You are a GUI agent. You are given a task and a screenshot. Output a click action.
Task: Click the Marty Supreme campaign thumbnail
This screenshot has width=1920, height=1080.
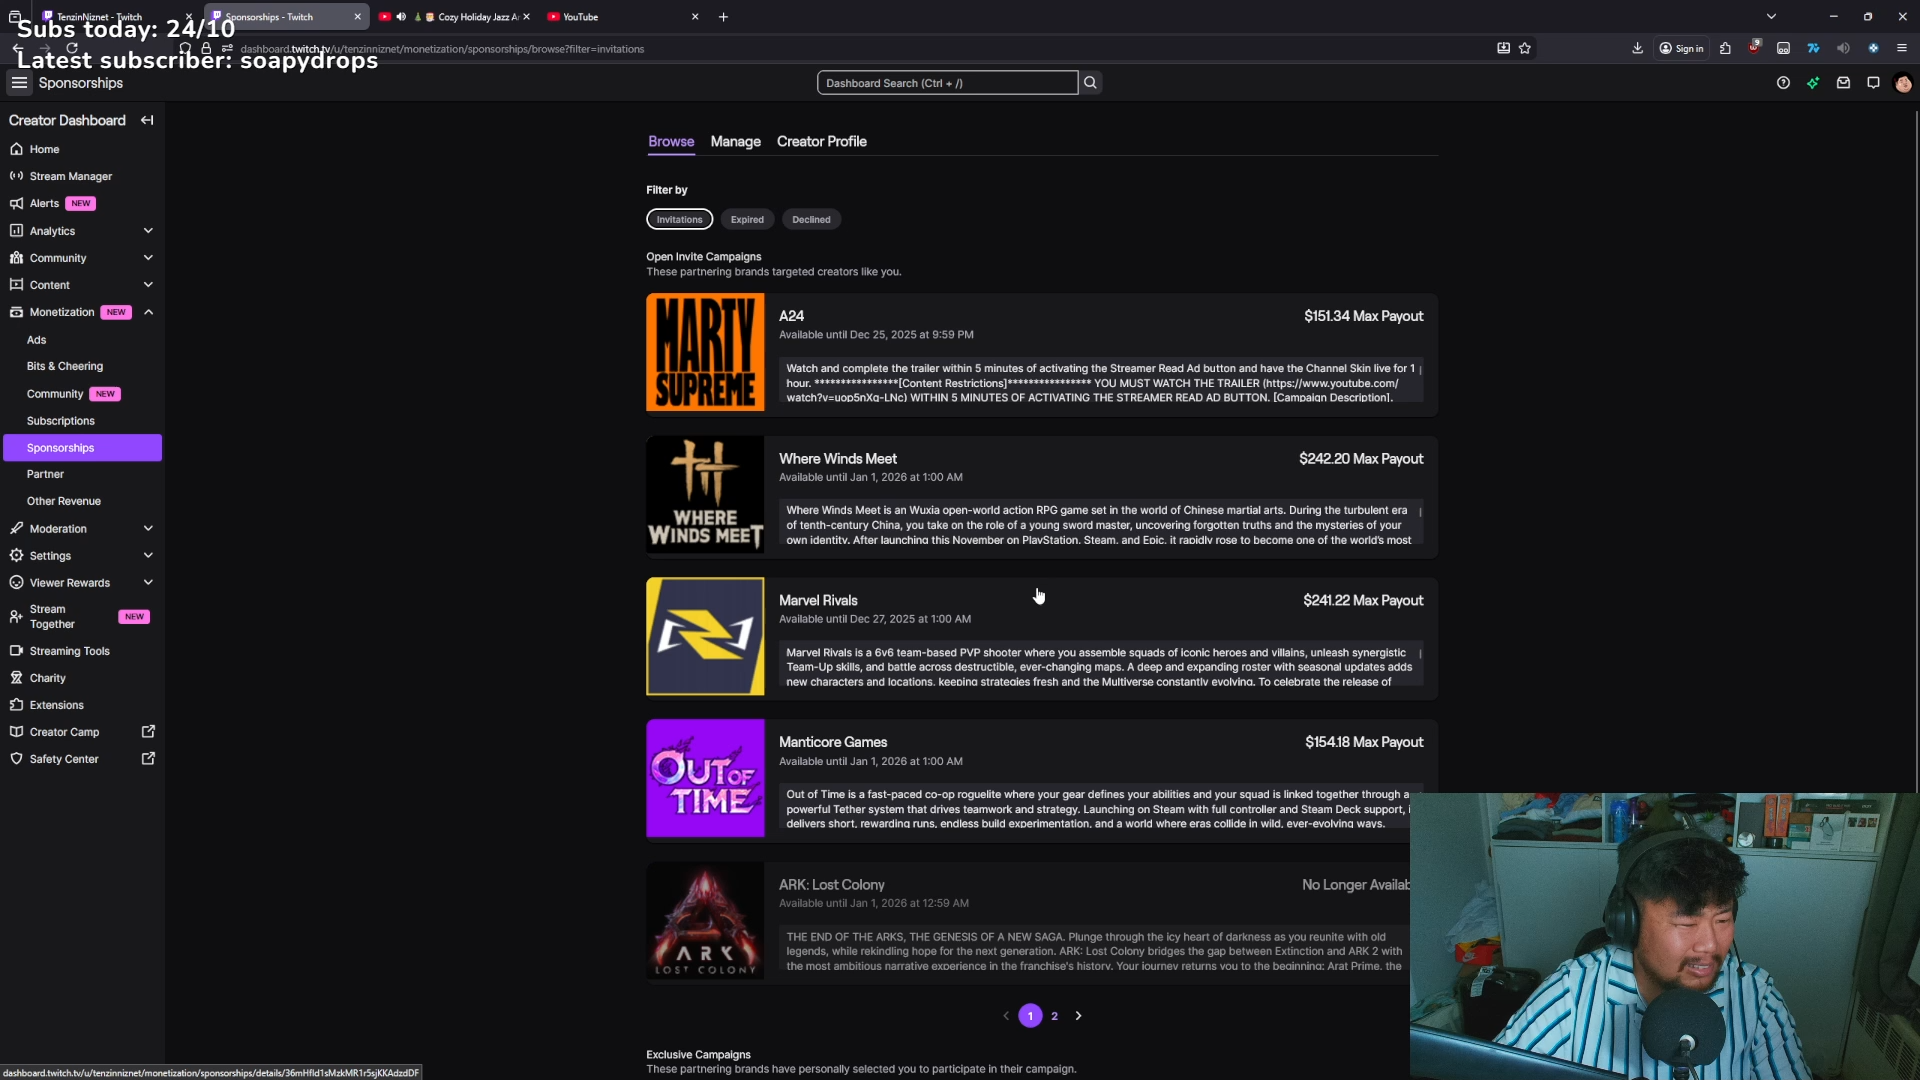point(705,352)
